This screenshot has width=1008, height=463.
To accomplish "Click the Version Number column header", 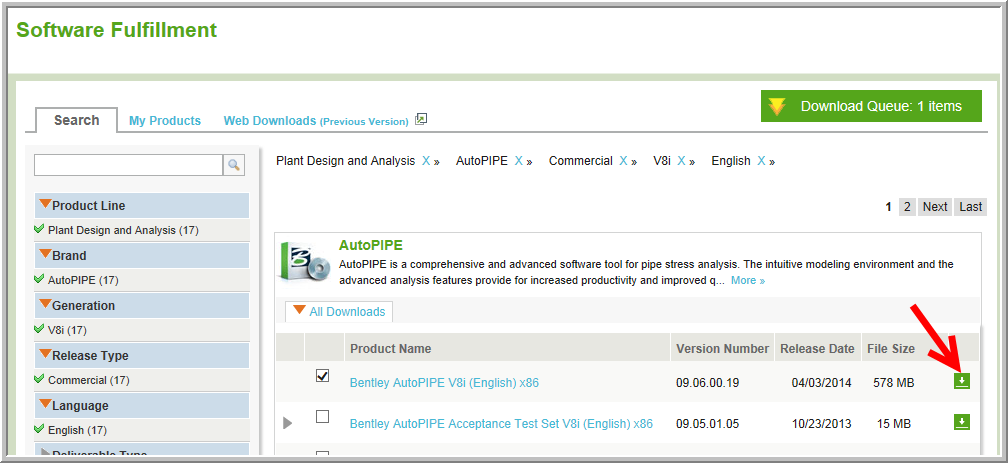I will click(x=723, y=349).
